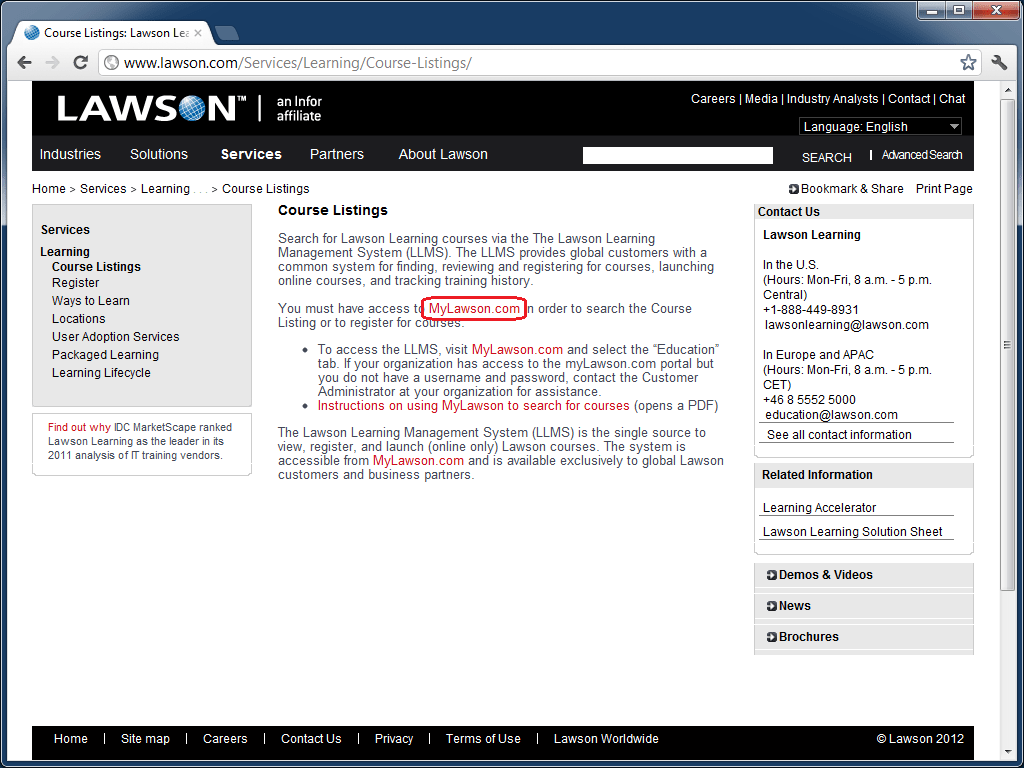Open the News section via its arrow icon

point(770,606)
